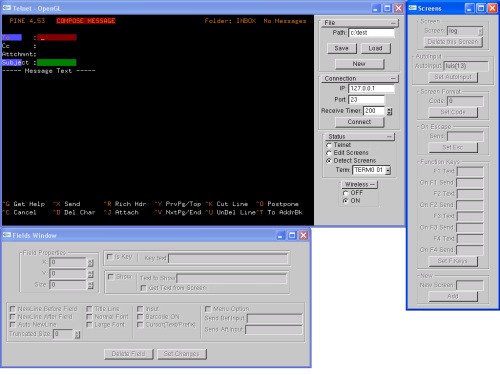Click the IP address input field

(371, 88)
